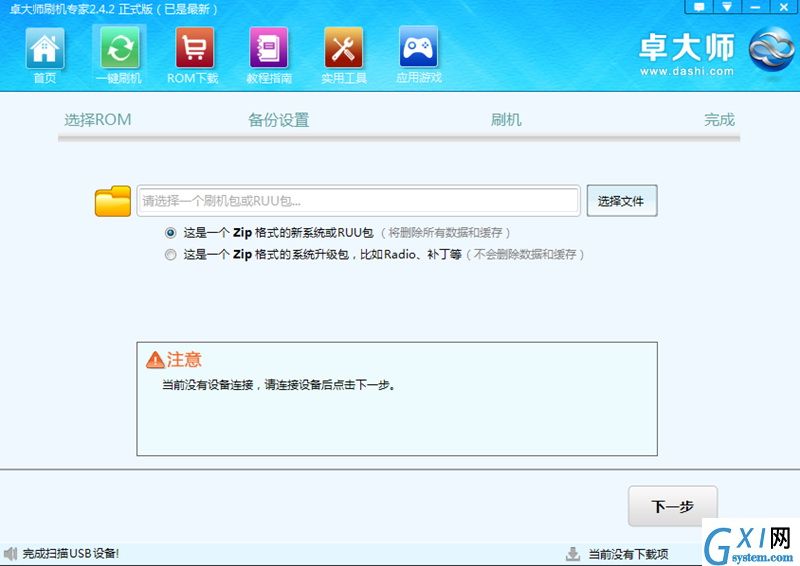Image resolution: width=800 pixels, height=566 pixels.
Task: Click the ROM package path input field
Action: (358, 201)
